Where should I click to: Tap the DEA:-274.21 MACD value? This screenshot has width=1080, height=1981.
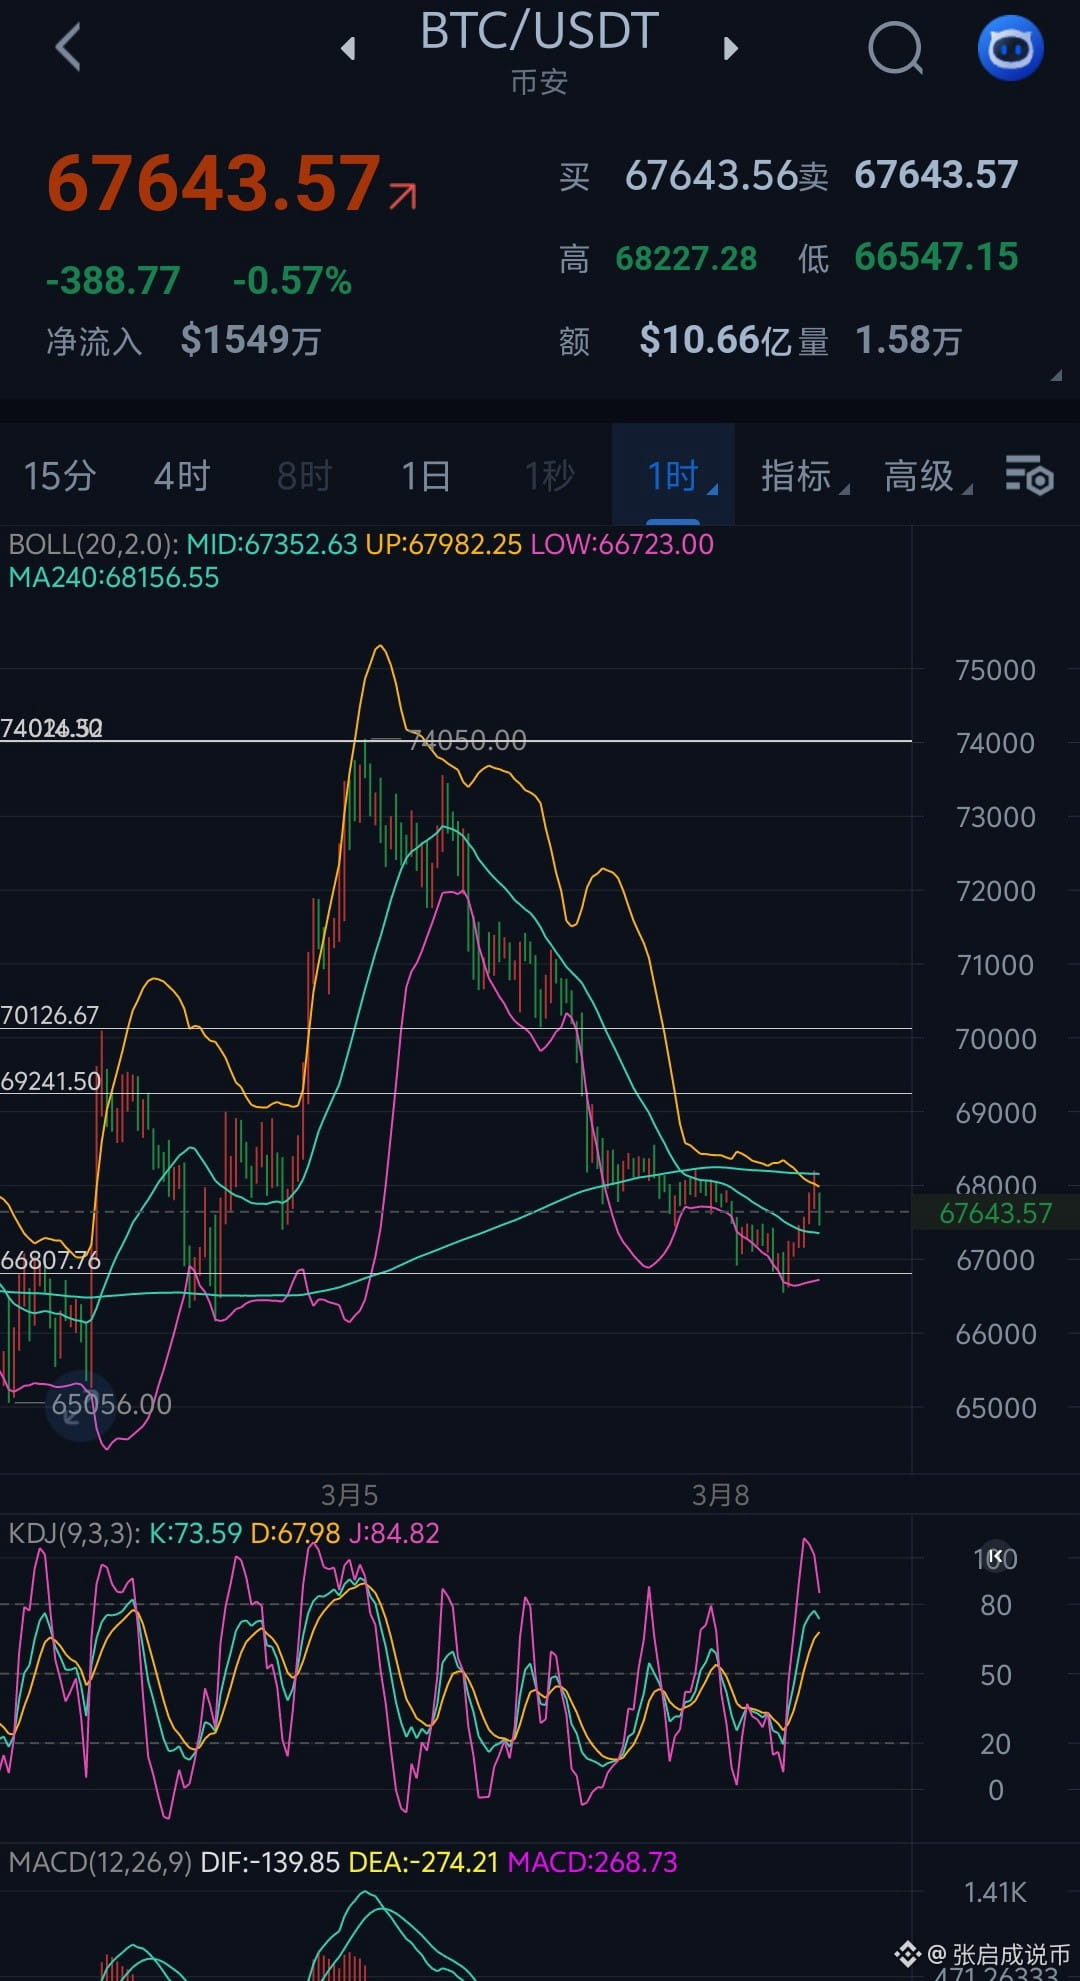point(423,1863)
